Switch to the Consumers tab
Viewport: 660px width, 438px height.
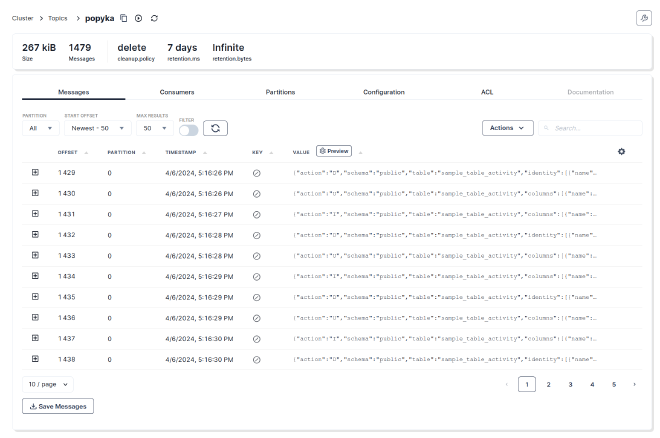click(x=177, y=92)
